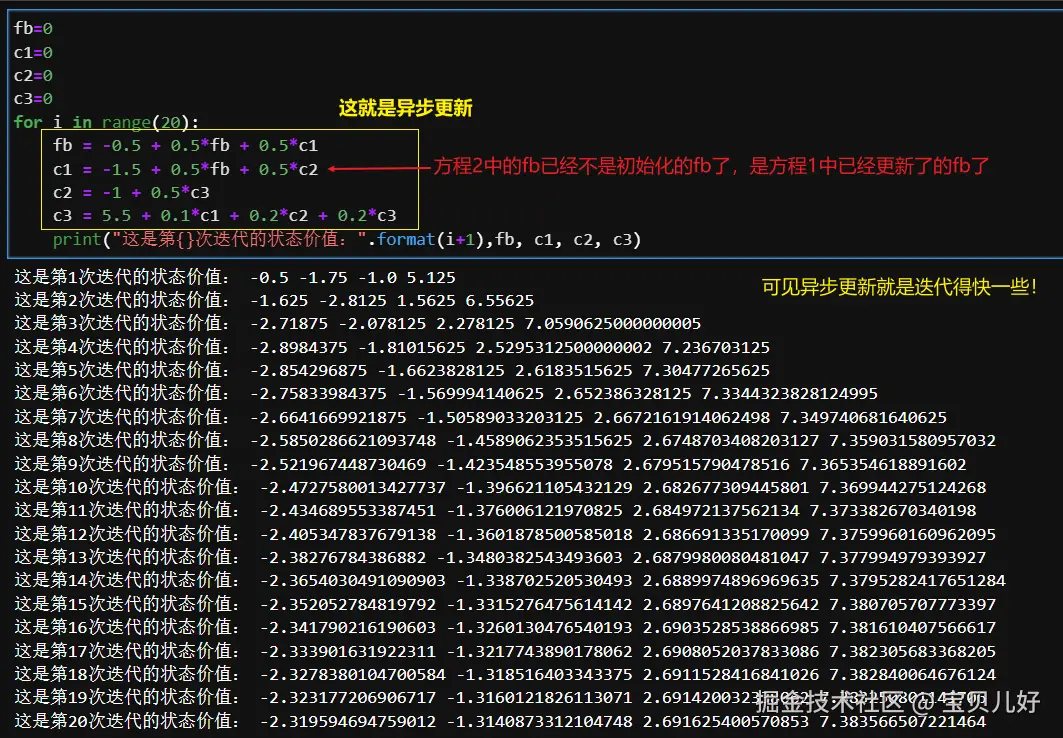Click the yellow note "这就是异步更新"

coord(405,108)
